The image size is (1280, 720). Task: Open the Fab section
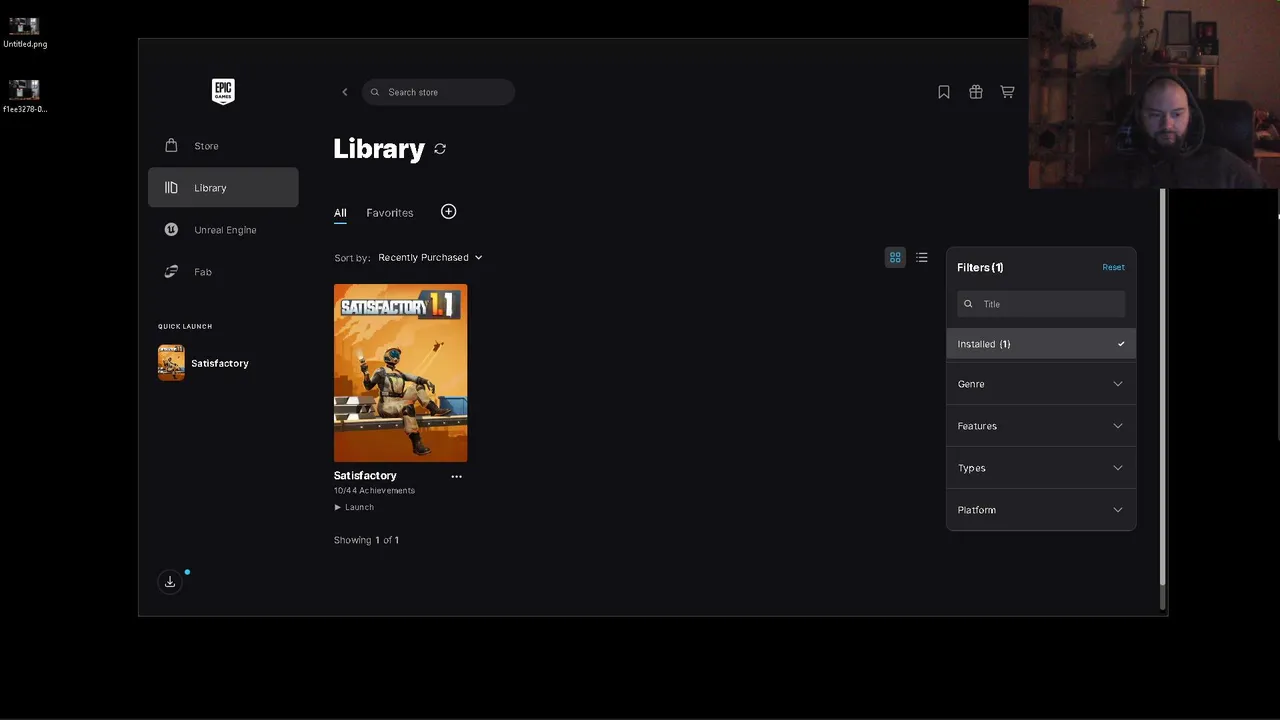point(223,272)
